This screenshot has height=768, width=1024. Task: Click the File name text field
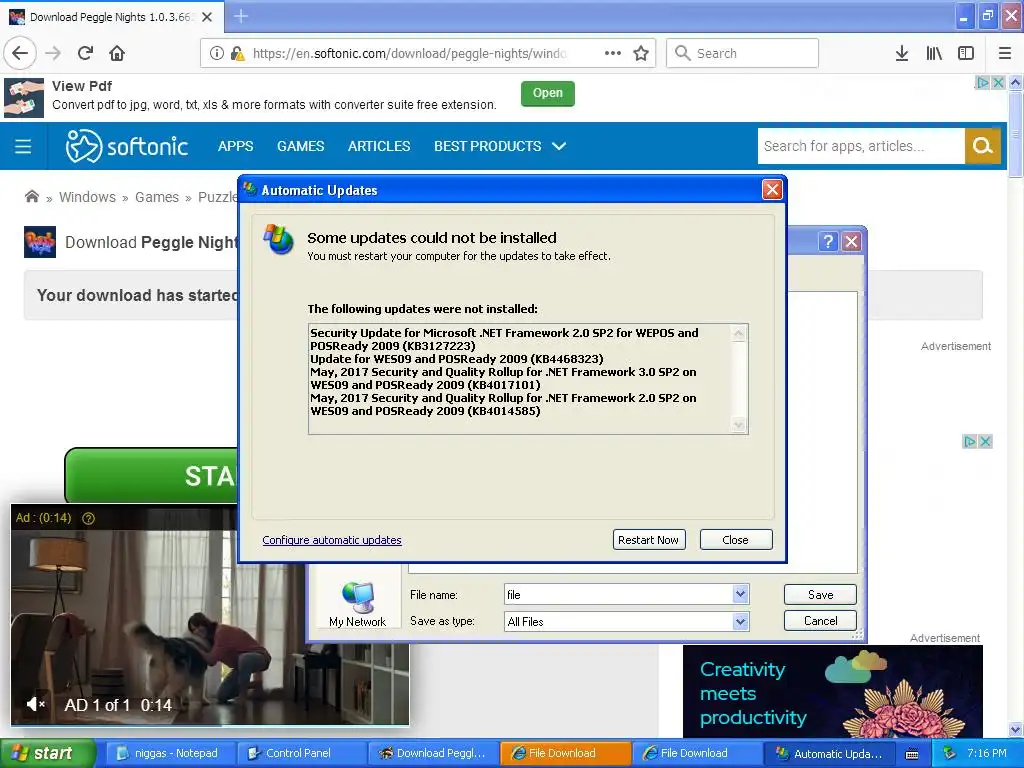(618, 594)
